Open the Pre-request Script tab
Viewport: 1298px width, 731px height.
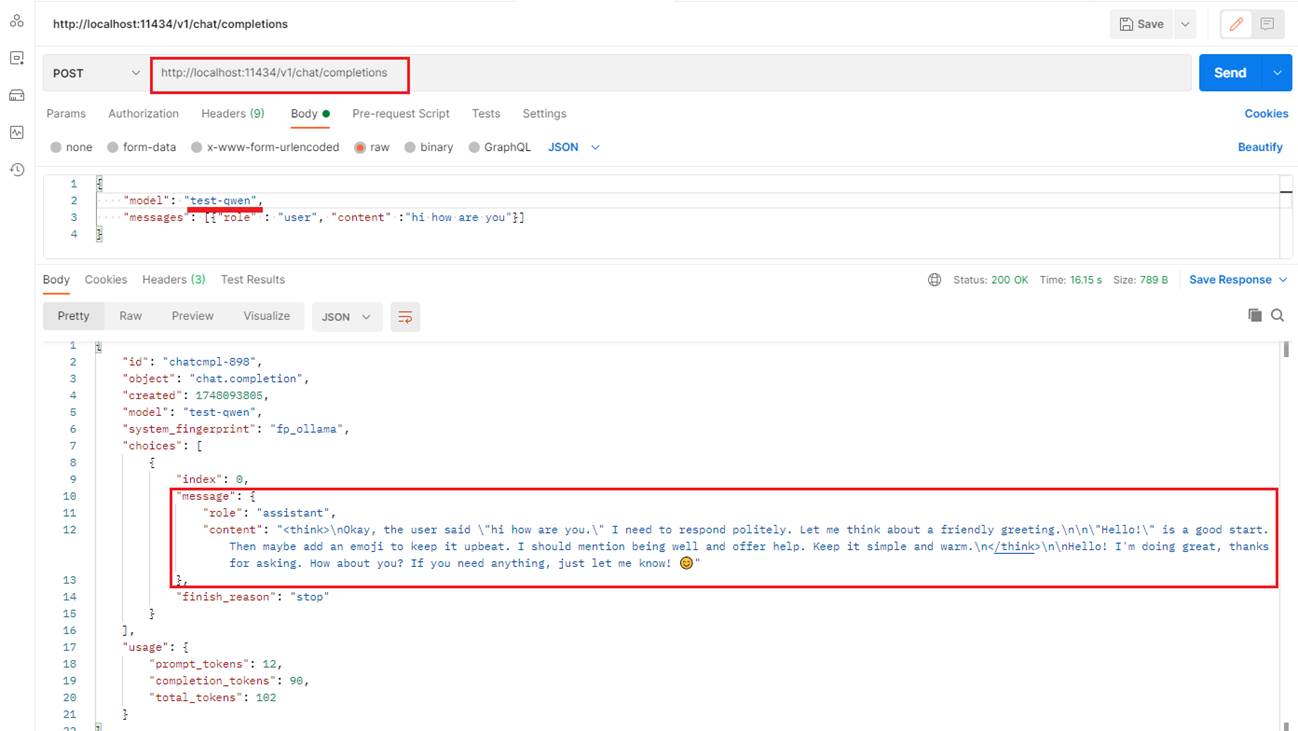(x=401, y=114)
